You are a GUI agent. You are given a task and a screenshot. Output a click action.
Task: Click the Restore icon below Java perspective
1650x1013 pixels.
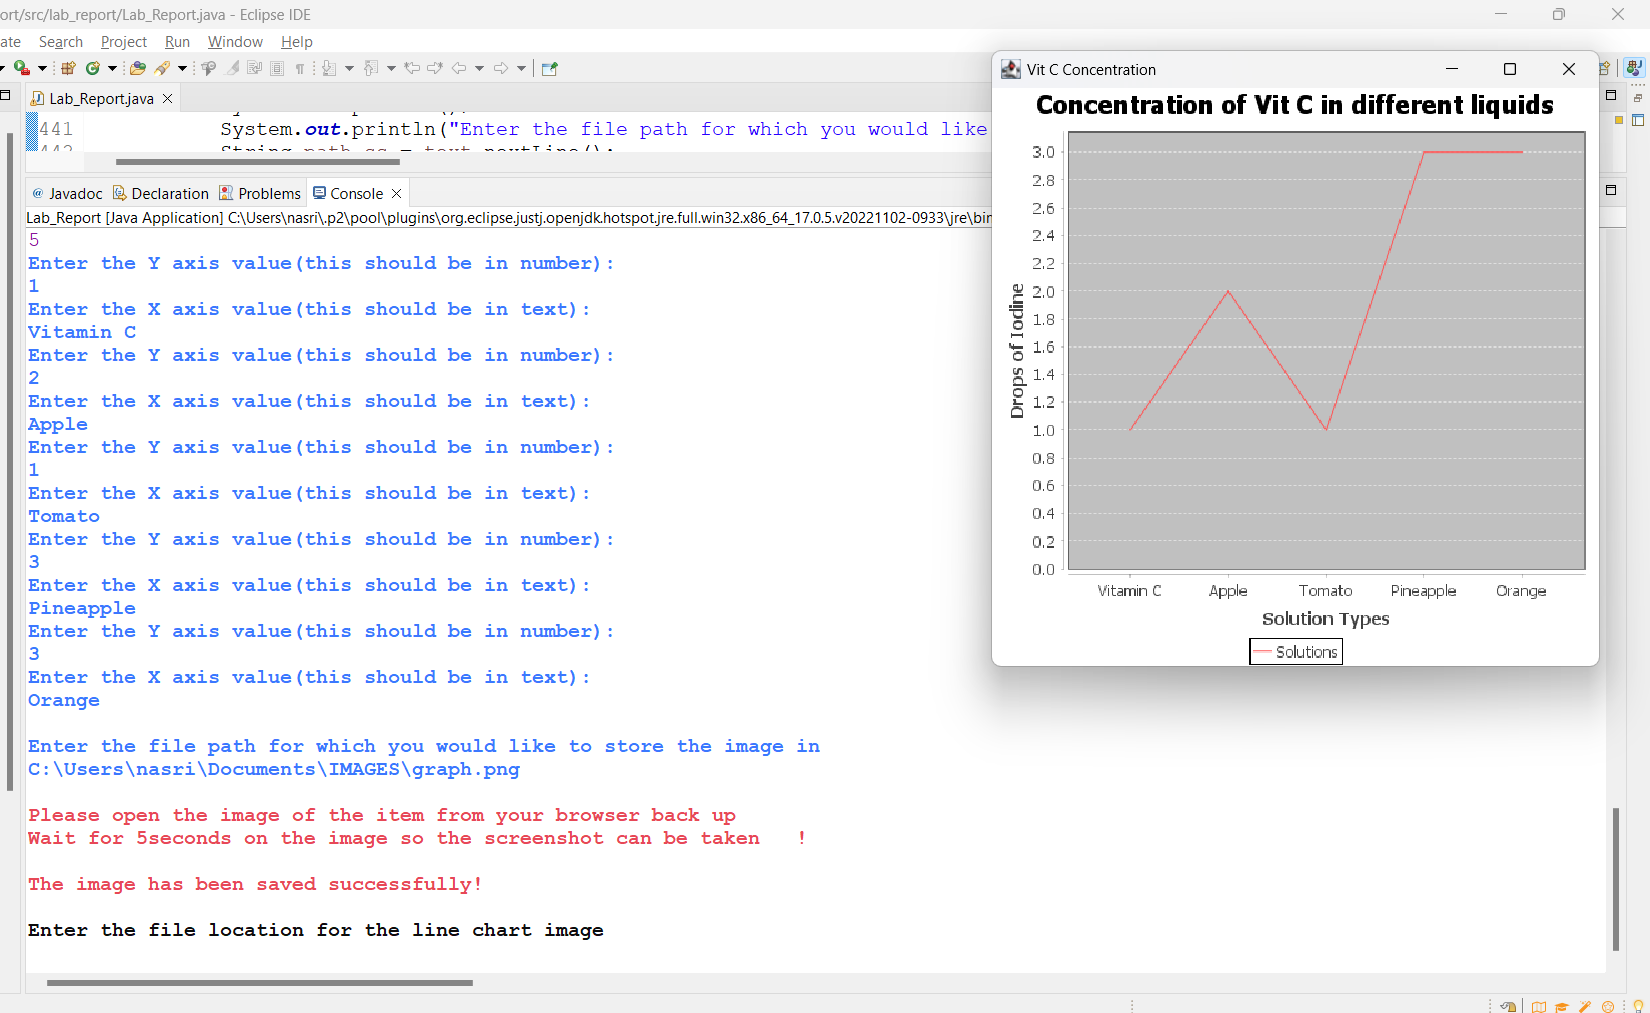coord(1638,98)
